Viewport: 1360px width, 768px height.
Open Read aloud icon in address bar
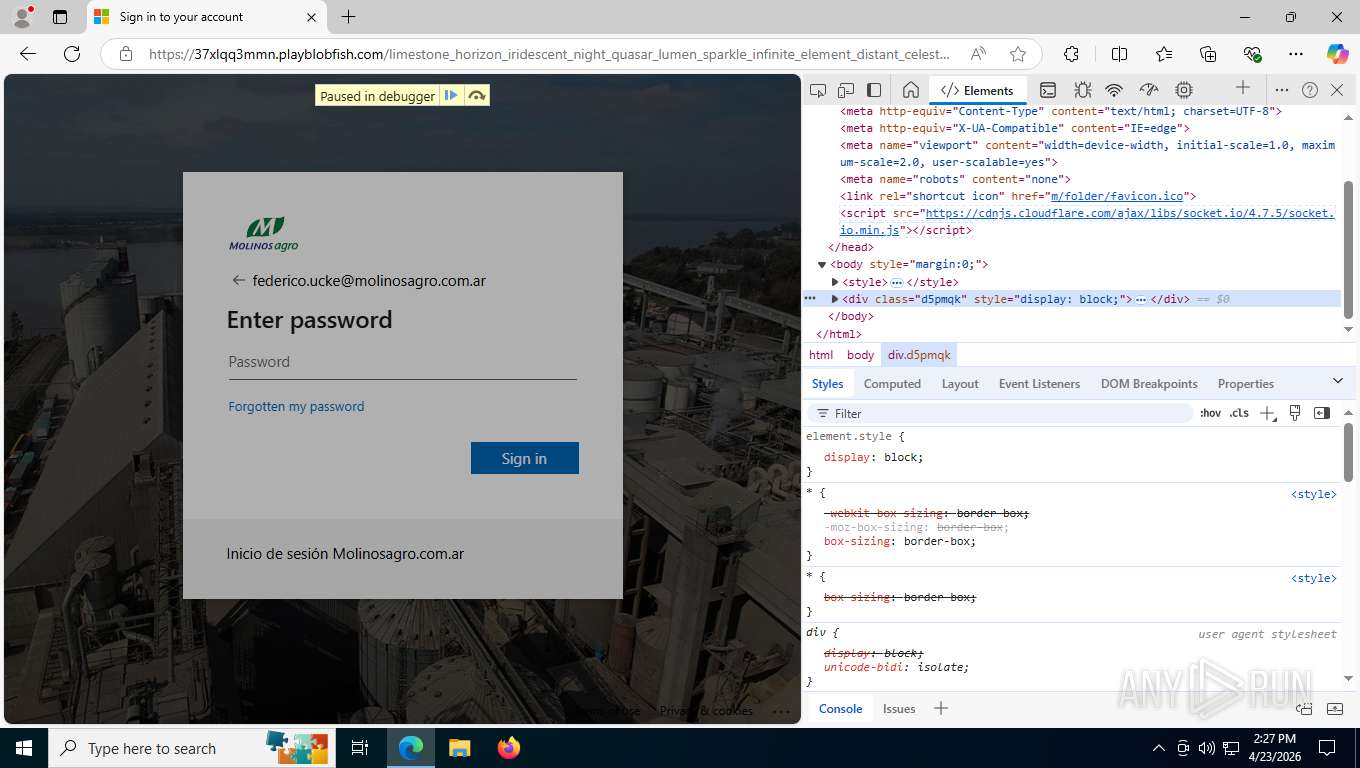click(x=978, y=54)
